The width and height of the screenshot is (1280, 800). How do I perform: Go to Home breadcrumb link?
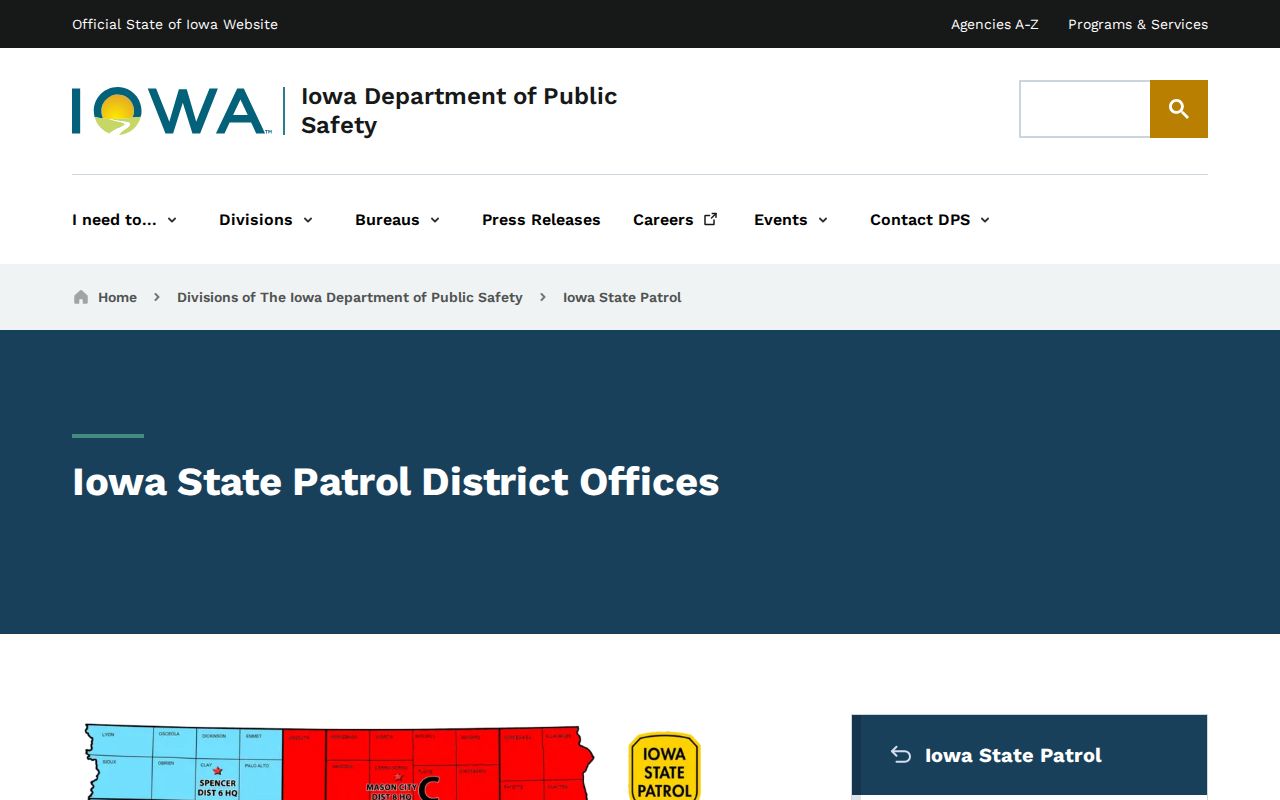point(117,297)
